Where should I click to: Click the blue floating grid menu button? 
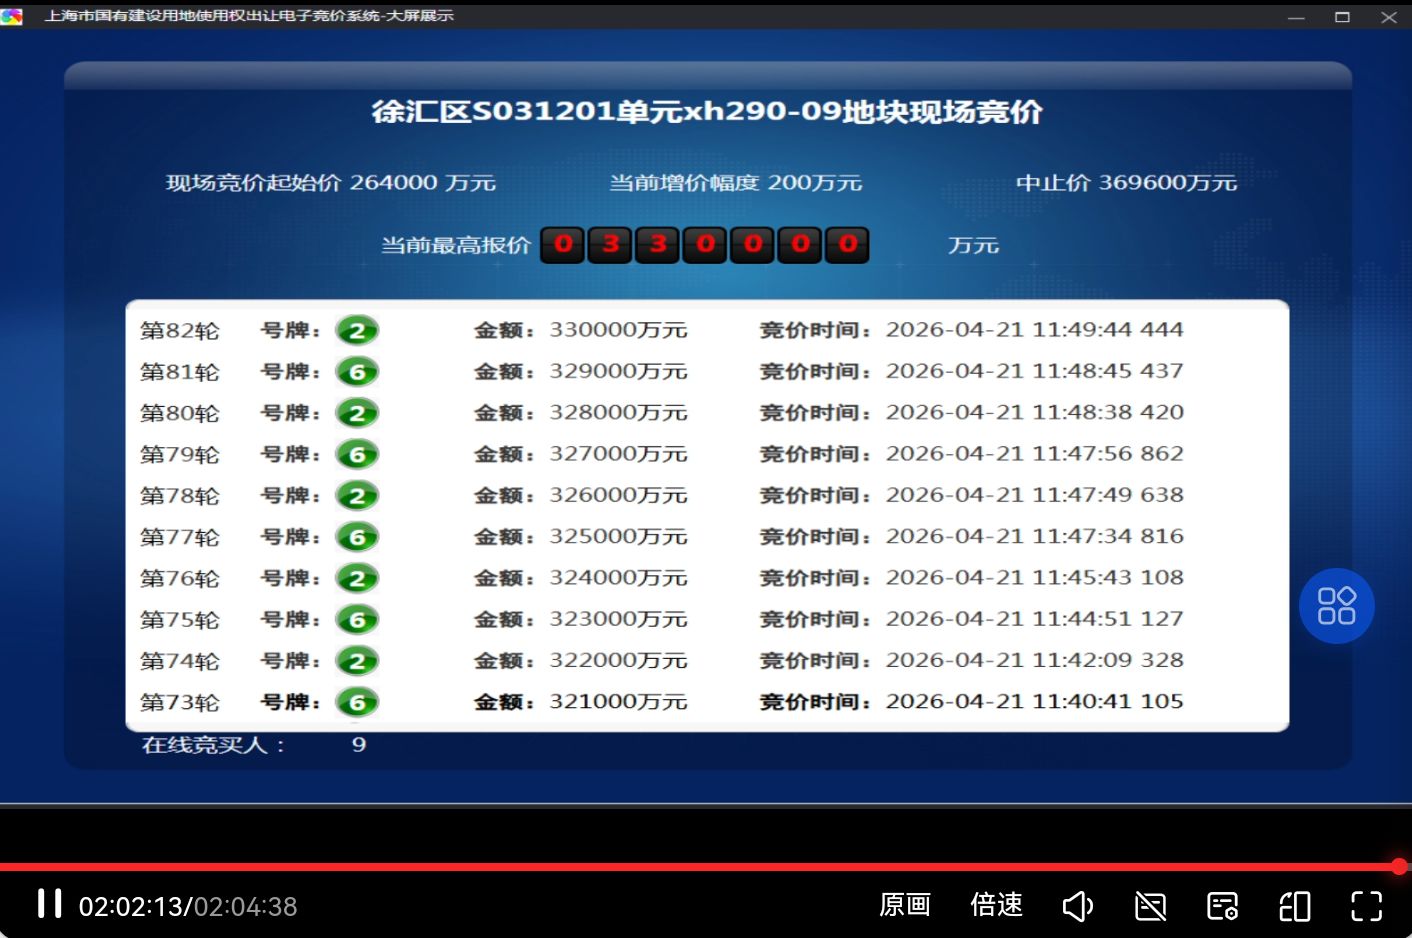click(1336, 606)
